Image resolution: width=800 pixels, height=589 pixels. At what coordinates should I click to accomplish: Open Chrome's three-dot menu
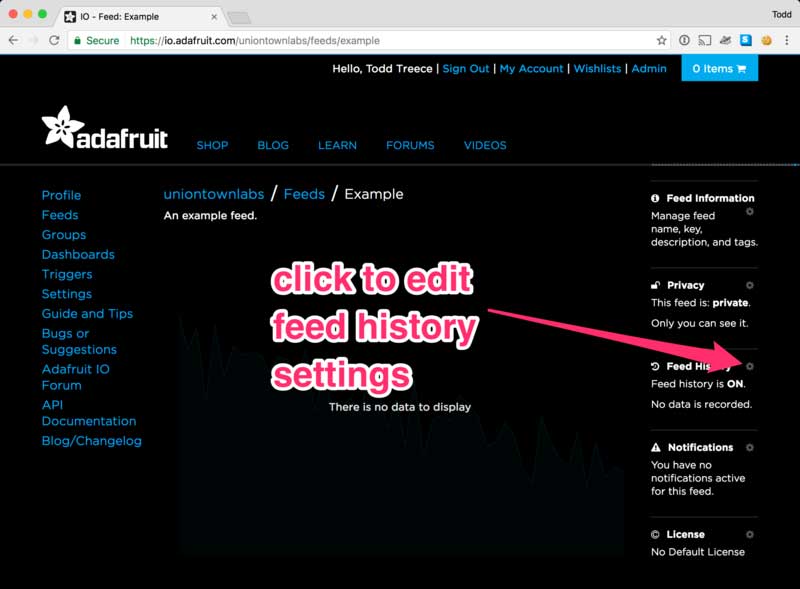click(787, 41)
